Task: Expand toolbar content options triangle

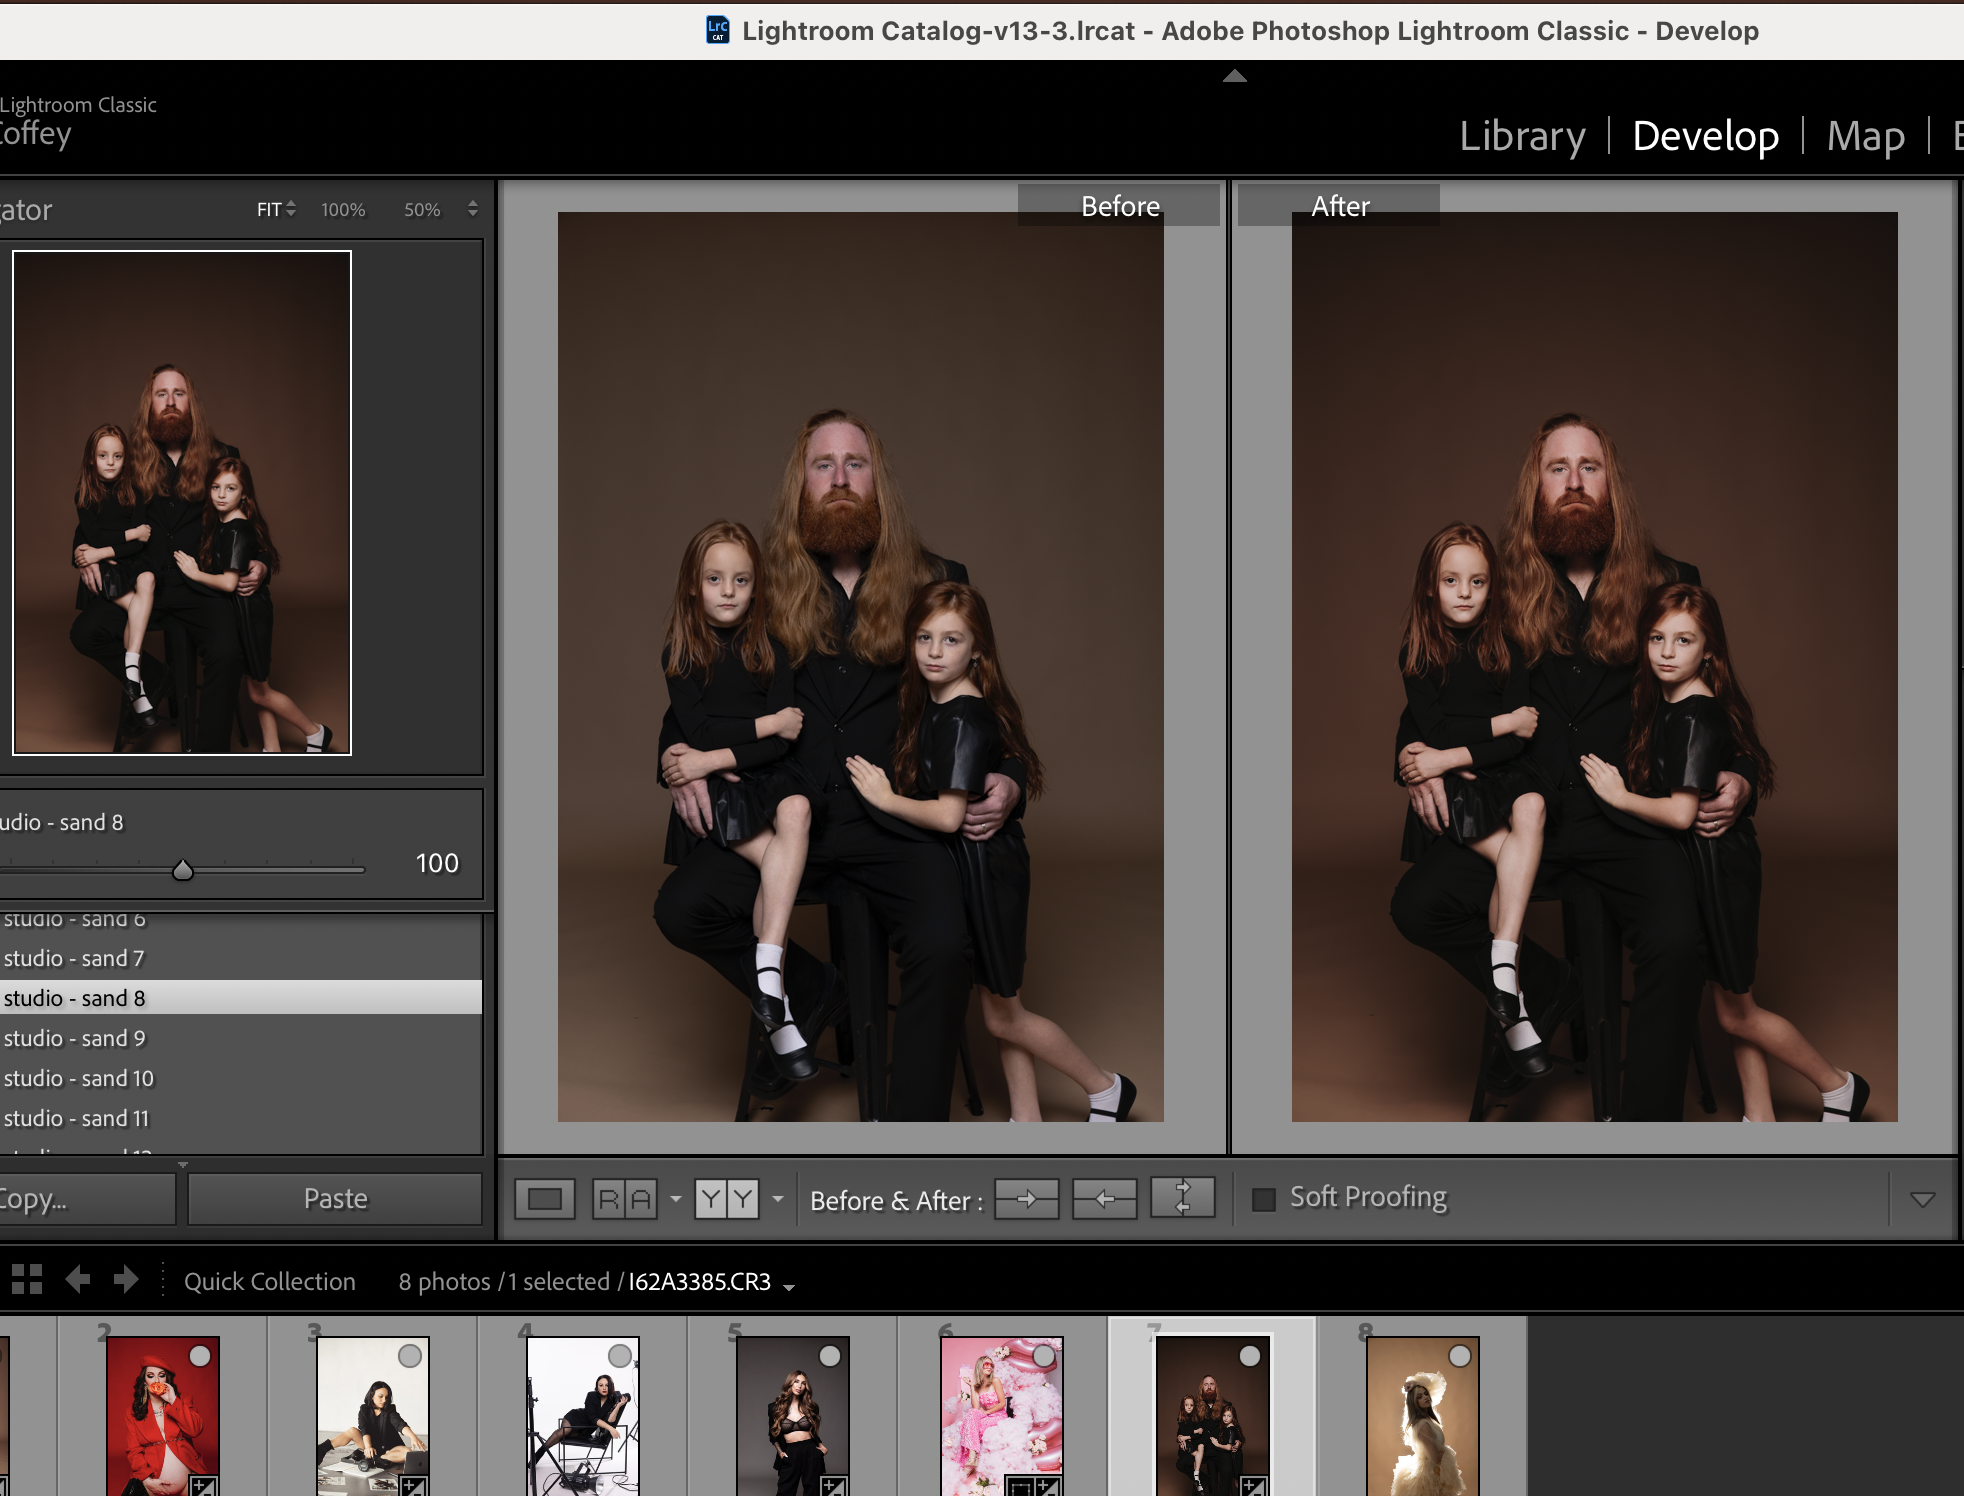Action: point(1922,1199)
